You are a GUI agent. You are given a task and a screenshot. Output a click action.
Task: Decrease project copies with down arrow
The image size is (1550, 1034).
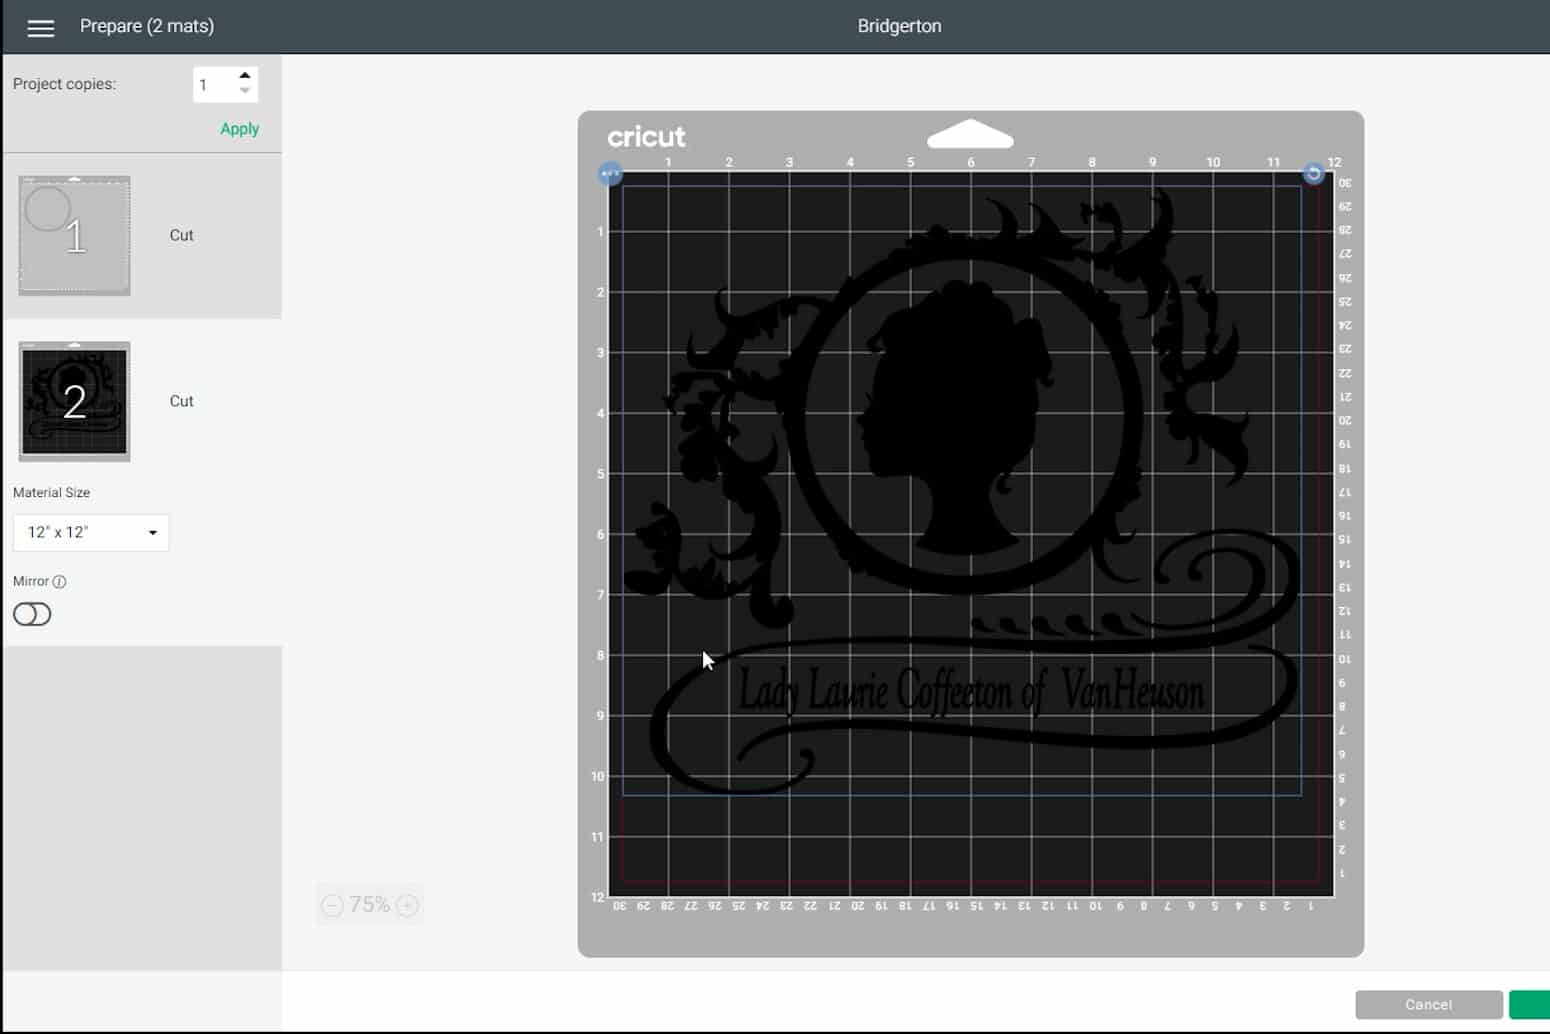(245, 91)
